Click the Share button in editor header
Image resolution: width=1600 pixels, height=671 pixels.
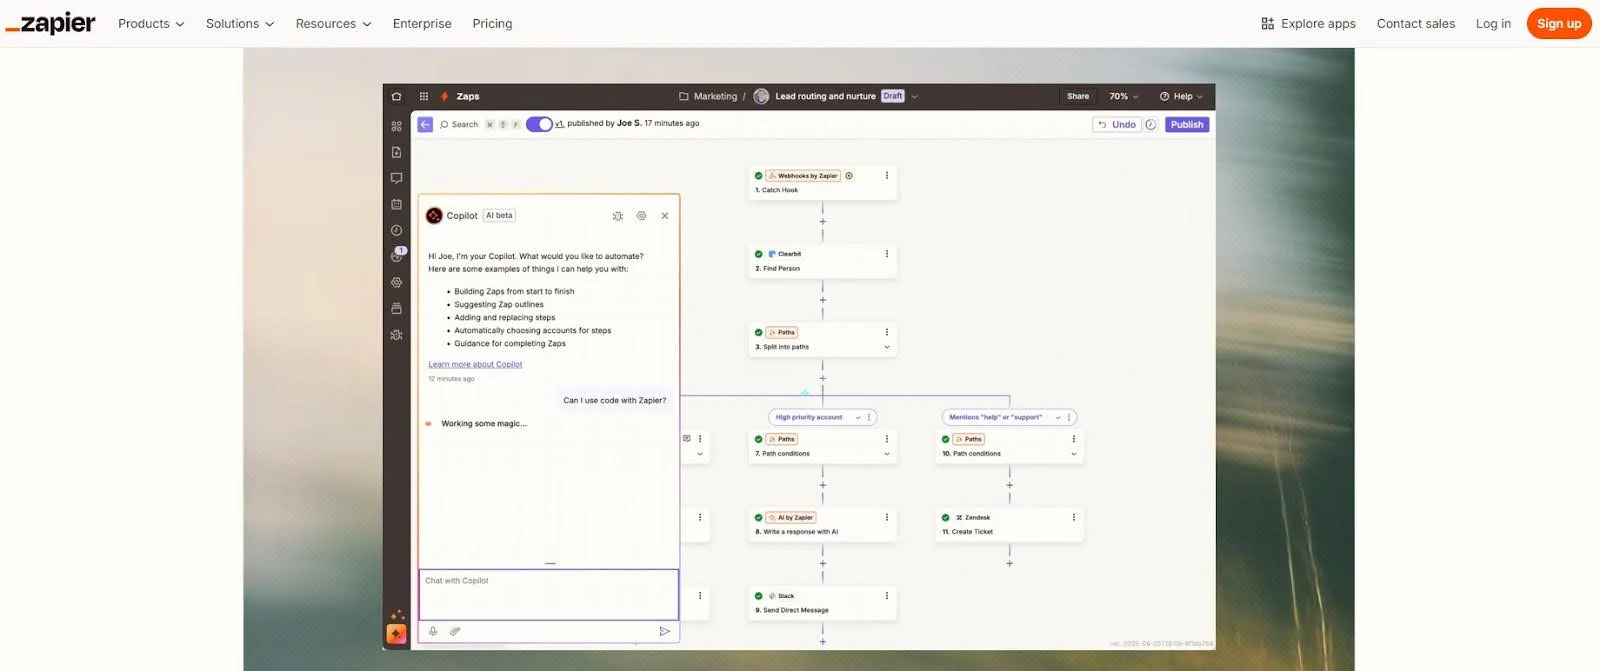1078,97
